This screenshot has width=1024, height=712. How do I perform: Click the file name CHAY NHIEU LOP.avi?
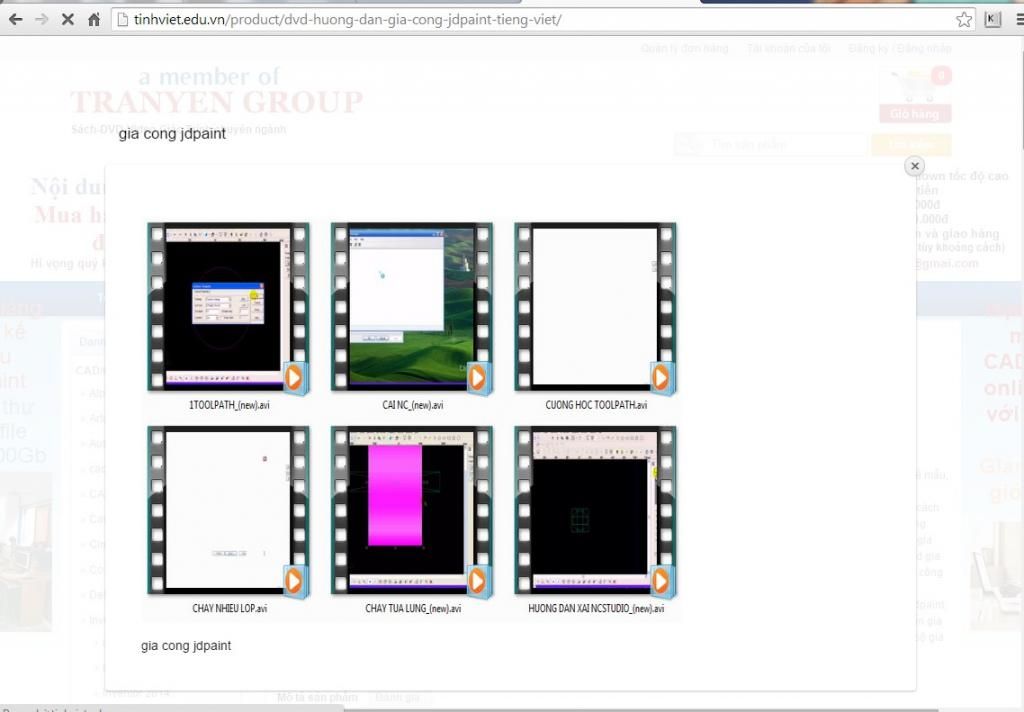click(x=229, y=608)
